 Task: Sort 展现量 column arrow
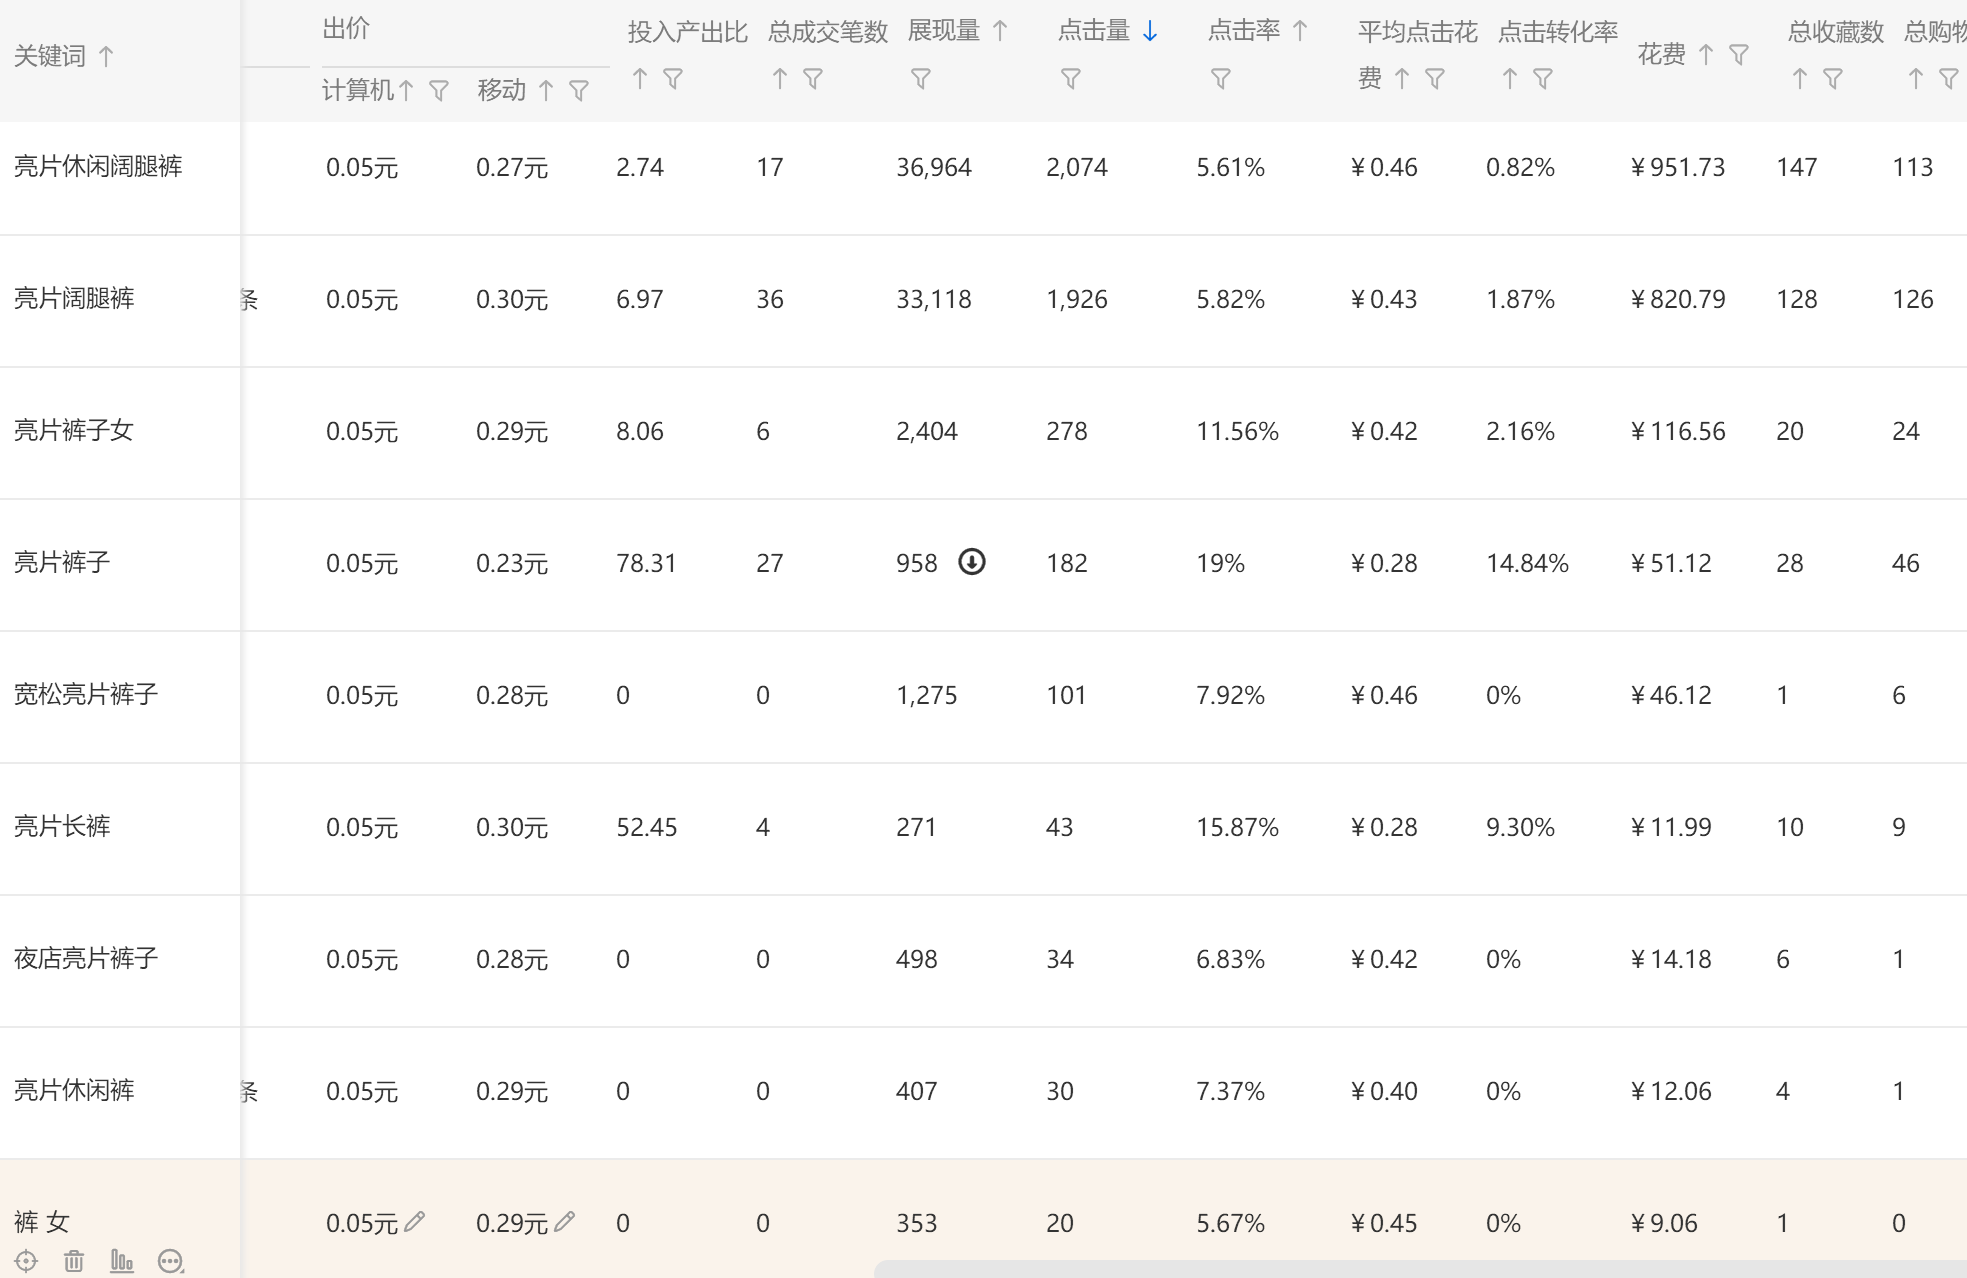[1000, 31]
